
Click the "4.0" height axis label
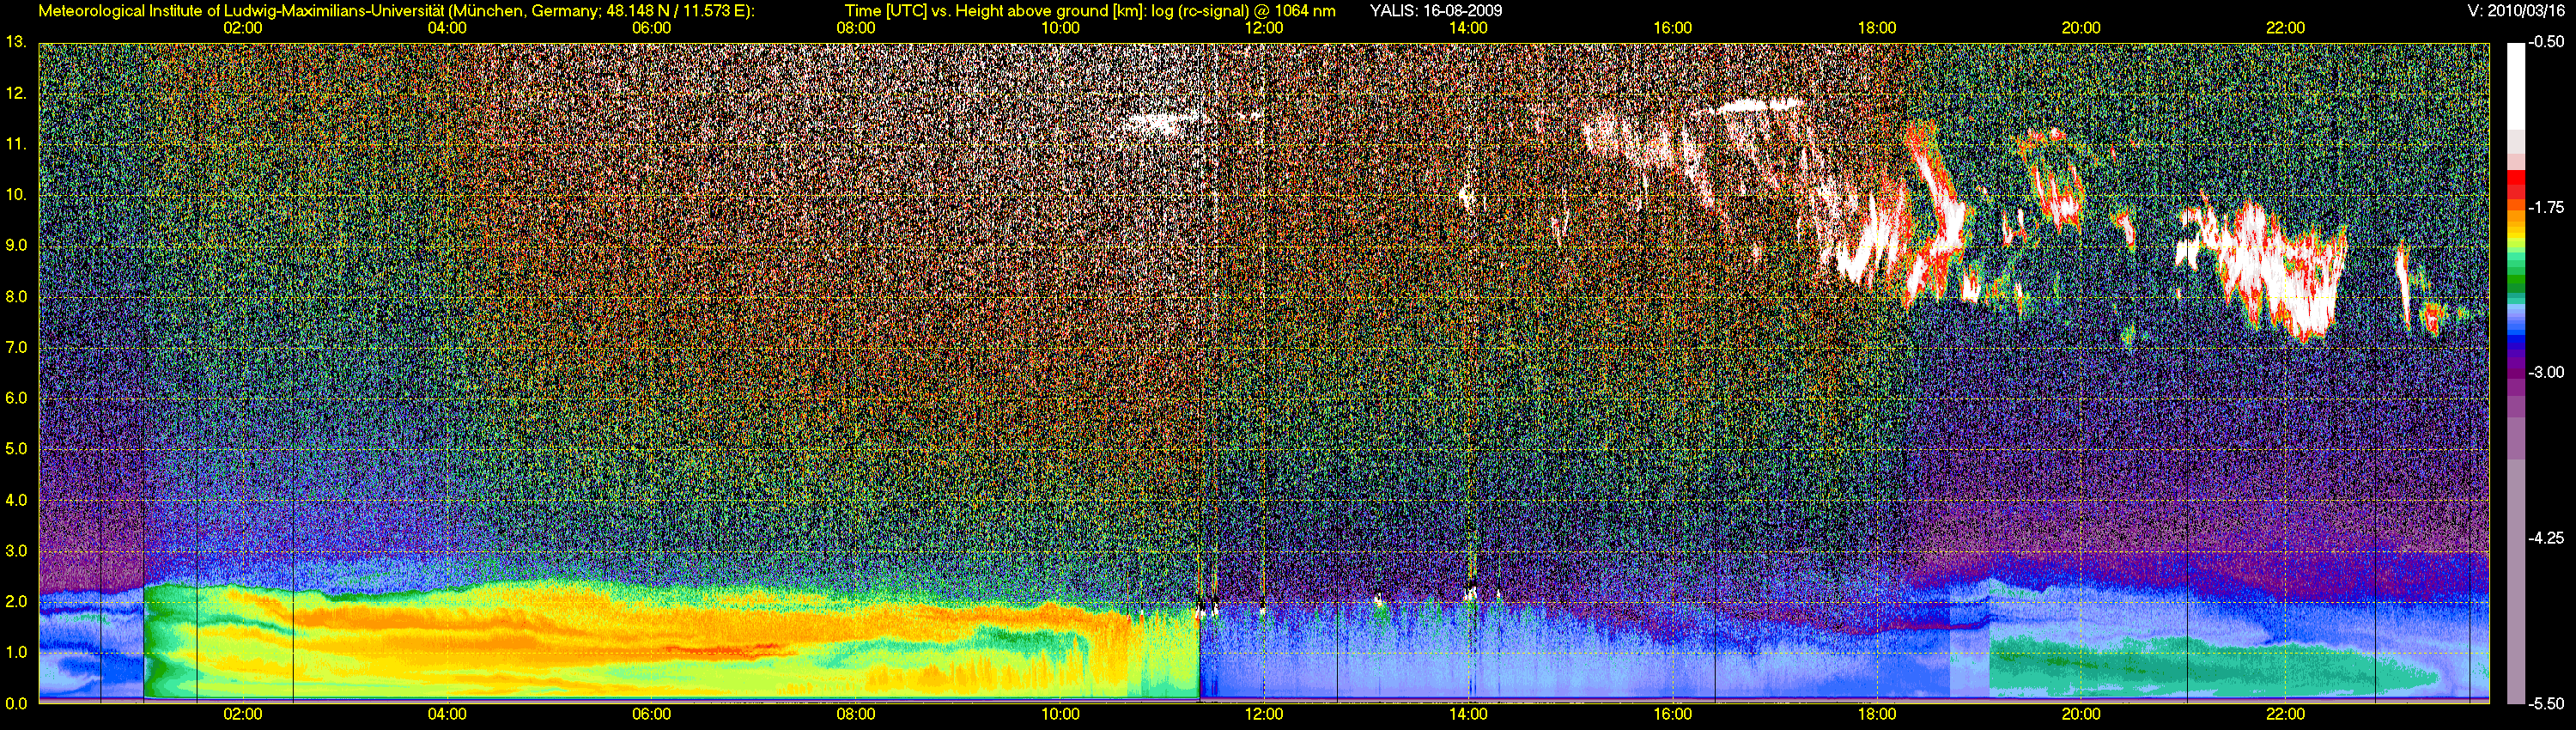pos(16,500)
